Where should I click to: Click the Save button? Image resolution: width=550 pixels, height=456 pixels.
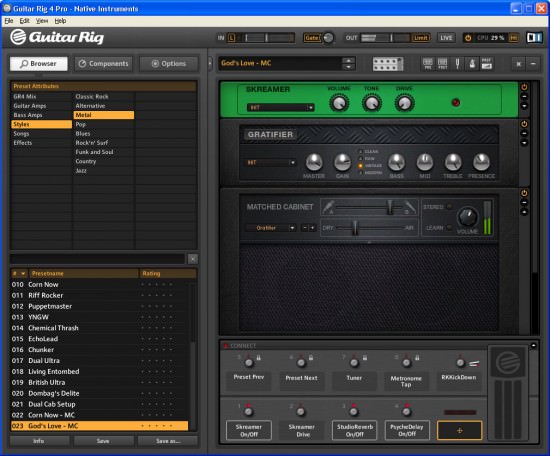click(103, 441)
